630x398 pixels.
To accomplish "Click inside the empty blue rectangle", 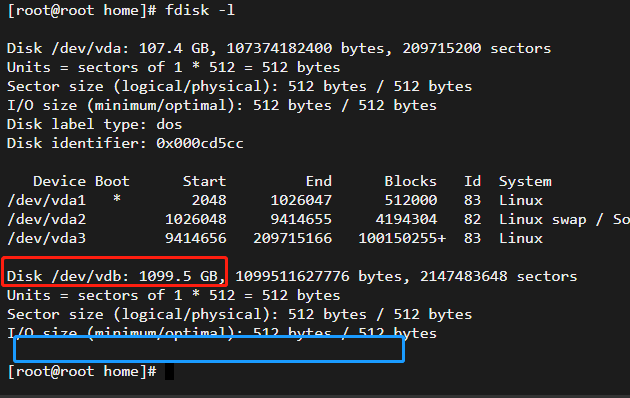I will click(209, 349).
